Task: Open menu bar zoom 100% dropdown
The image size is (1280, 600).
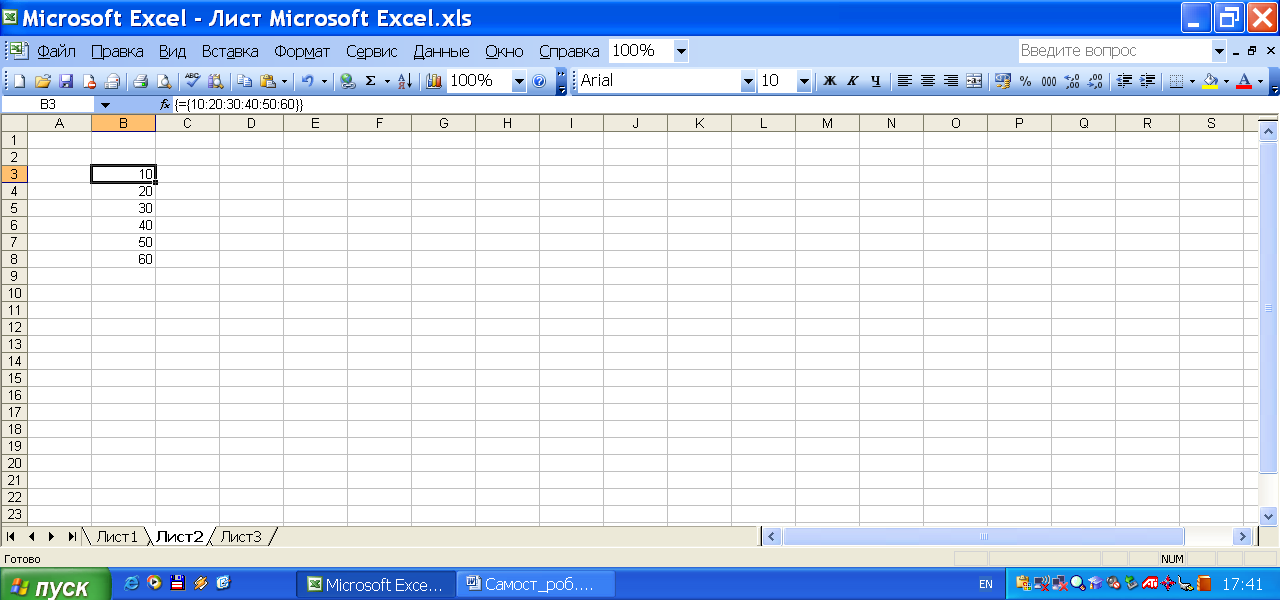Action: (x=681, y=51)
